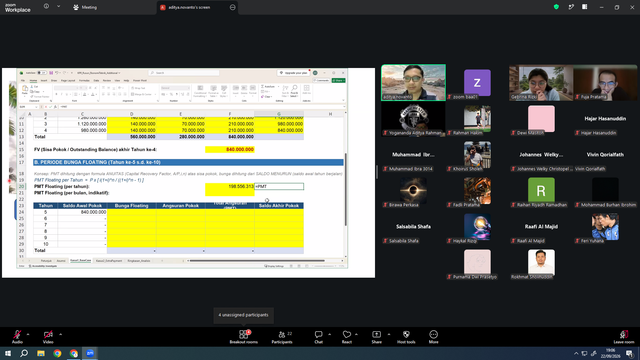
Task: Select Raihan Riyadh Ramadhan's green R avatar
Action: (x=541, y=190)
